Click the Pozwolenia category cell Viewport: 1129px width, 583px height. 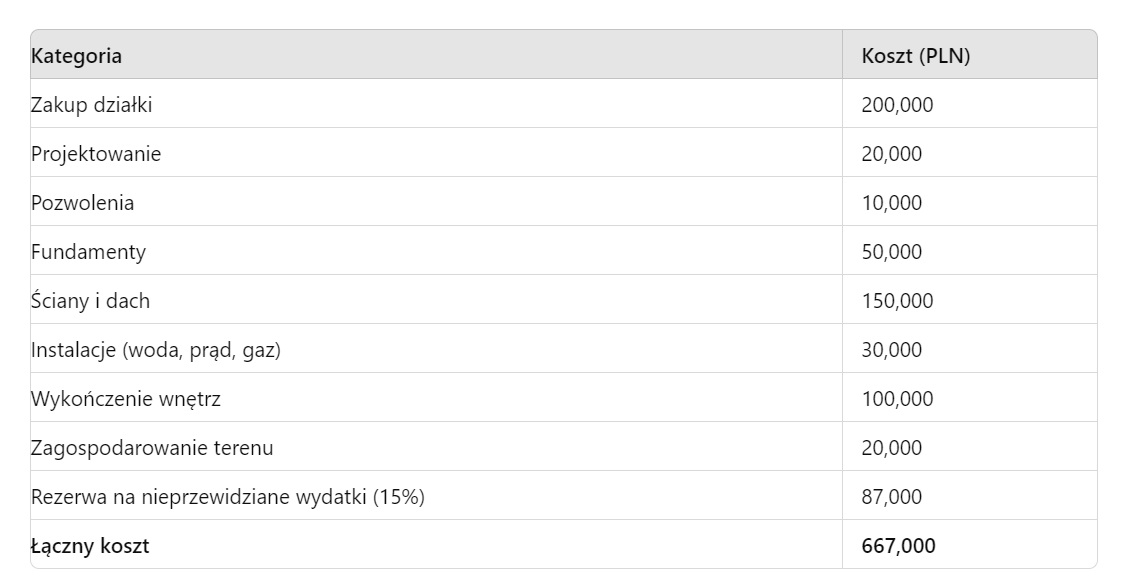click(83, 203)
